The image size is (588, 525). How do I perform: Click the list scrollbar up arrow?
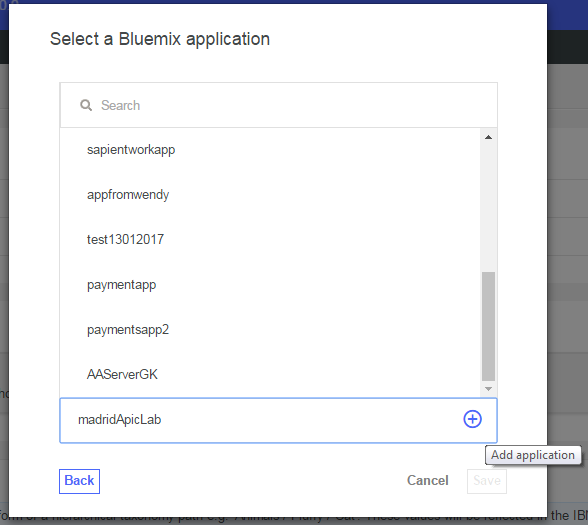click(488, 137)
